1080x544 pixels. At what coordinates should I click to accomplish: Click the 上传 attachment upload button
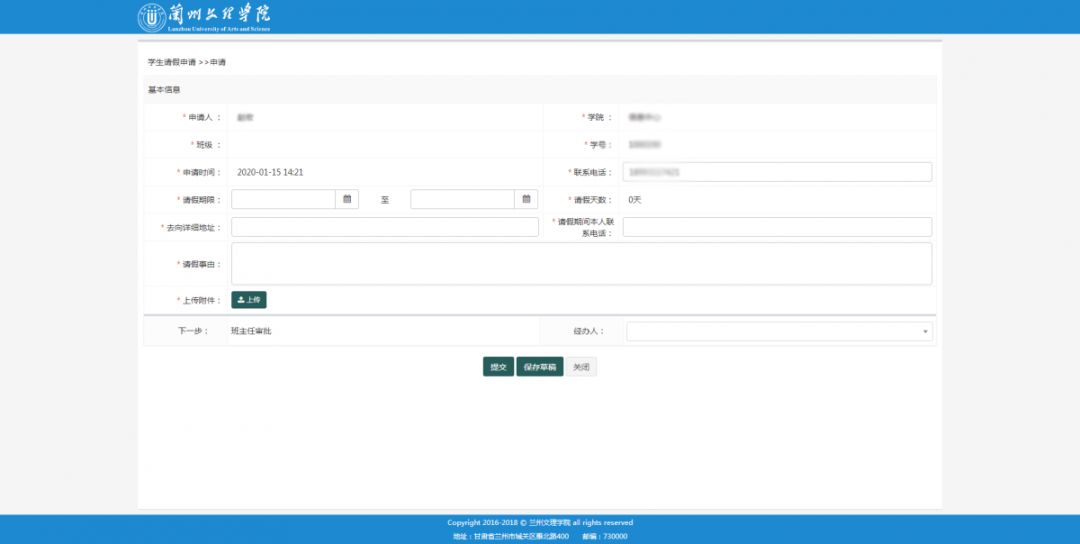(x=249, y=299)
